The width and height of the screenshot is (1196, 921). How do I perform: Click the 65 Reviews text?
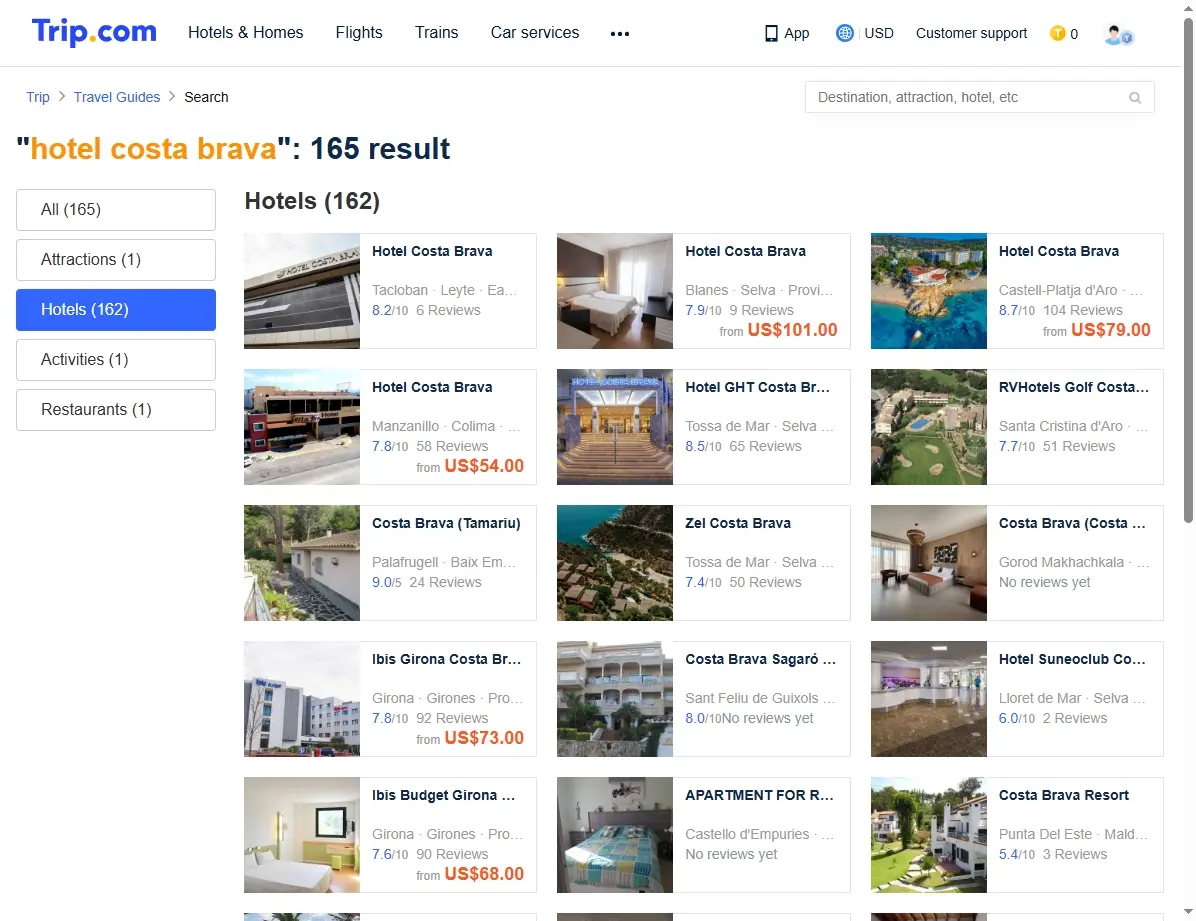(x=765, y=446)
